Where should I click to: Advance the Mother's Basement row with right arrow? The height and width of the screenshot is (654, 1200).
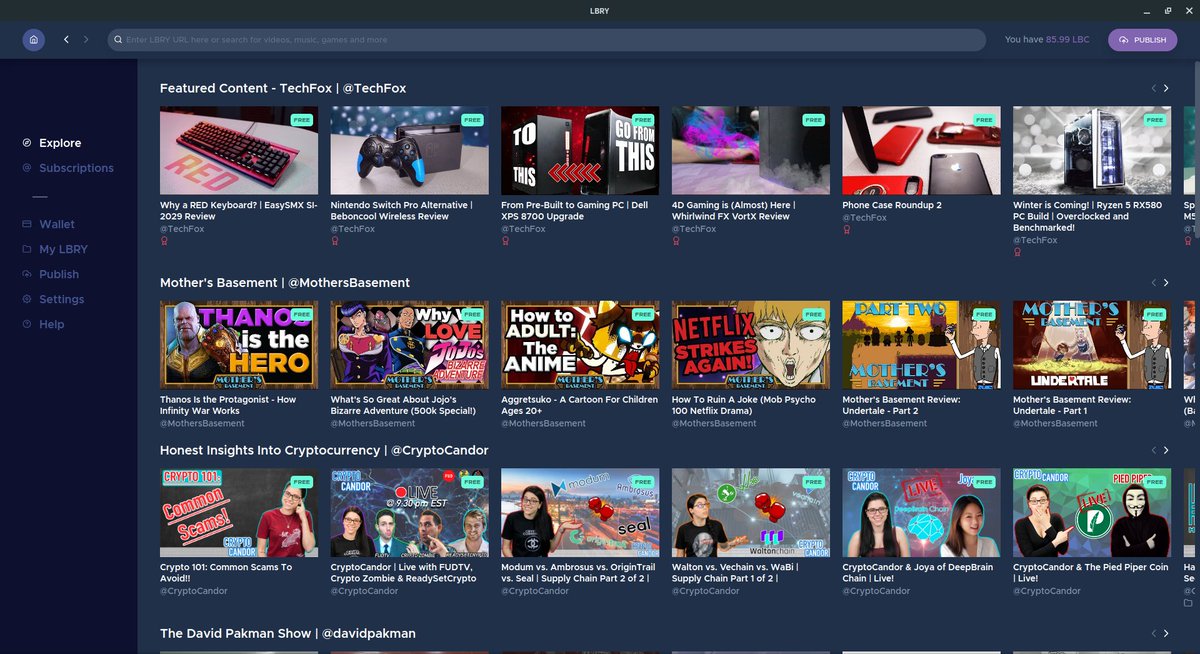[x=1166, y=283]
